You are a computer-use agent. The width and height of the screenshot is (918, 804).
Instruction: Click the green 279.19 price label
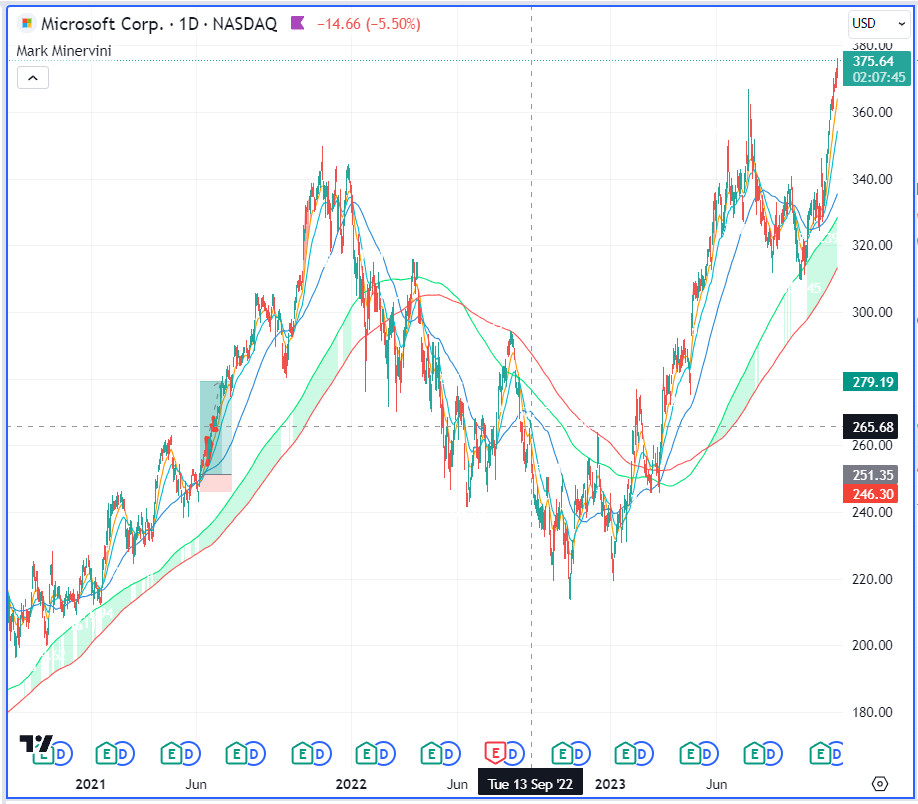pos(865,381)
